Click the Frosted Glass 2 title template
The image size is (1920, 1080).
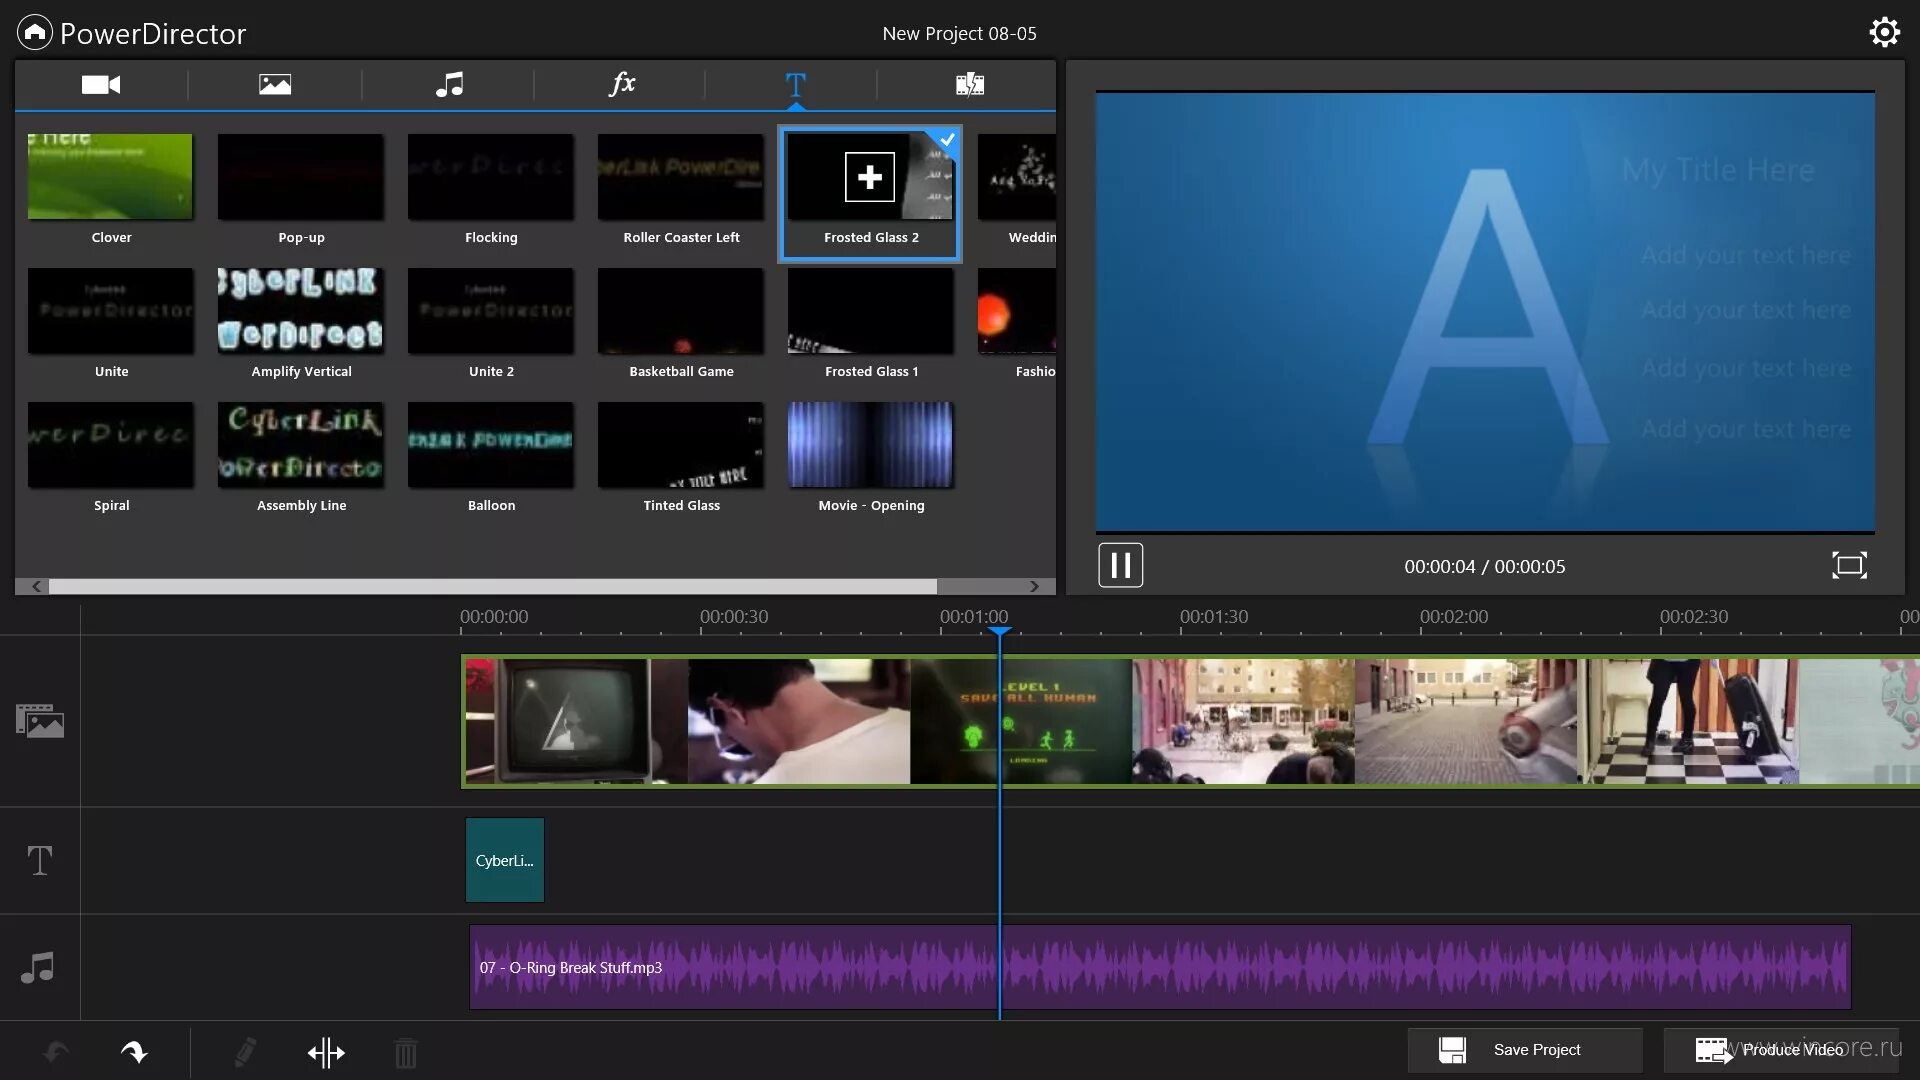870,190
